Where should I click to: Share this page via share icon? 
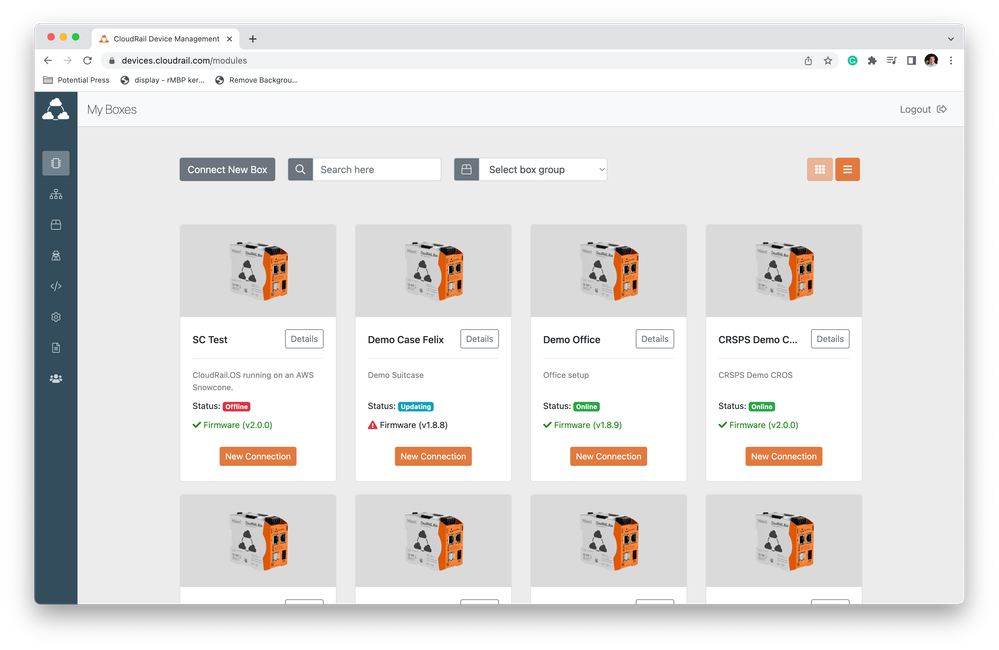(x=808, y=61)
